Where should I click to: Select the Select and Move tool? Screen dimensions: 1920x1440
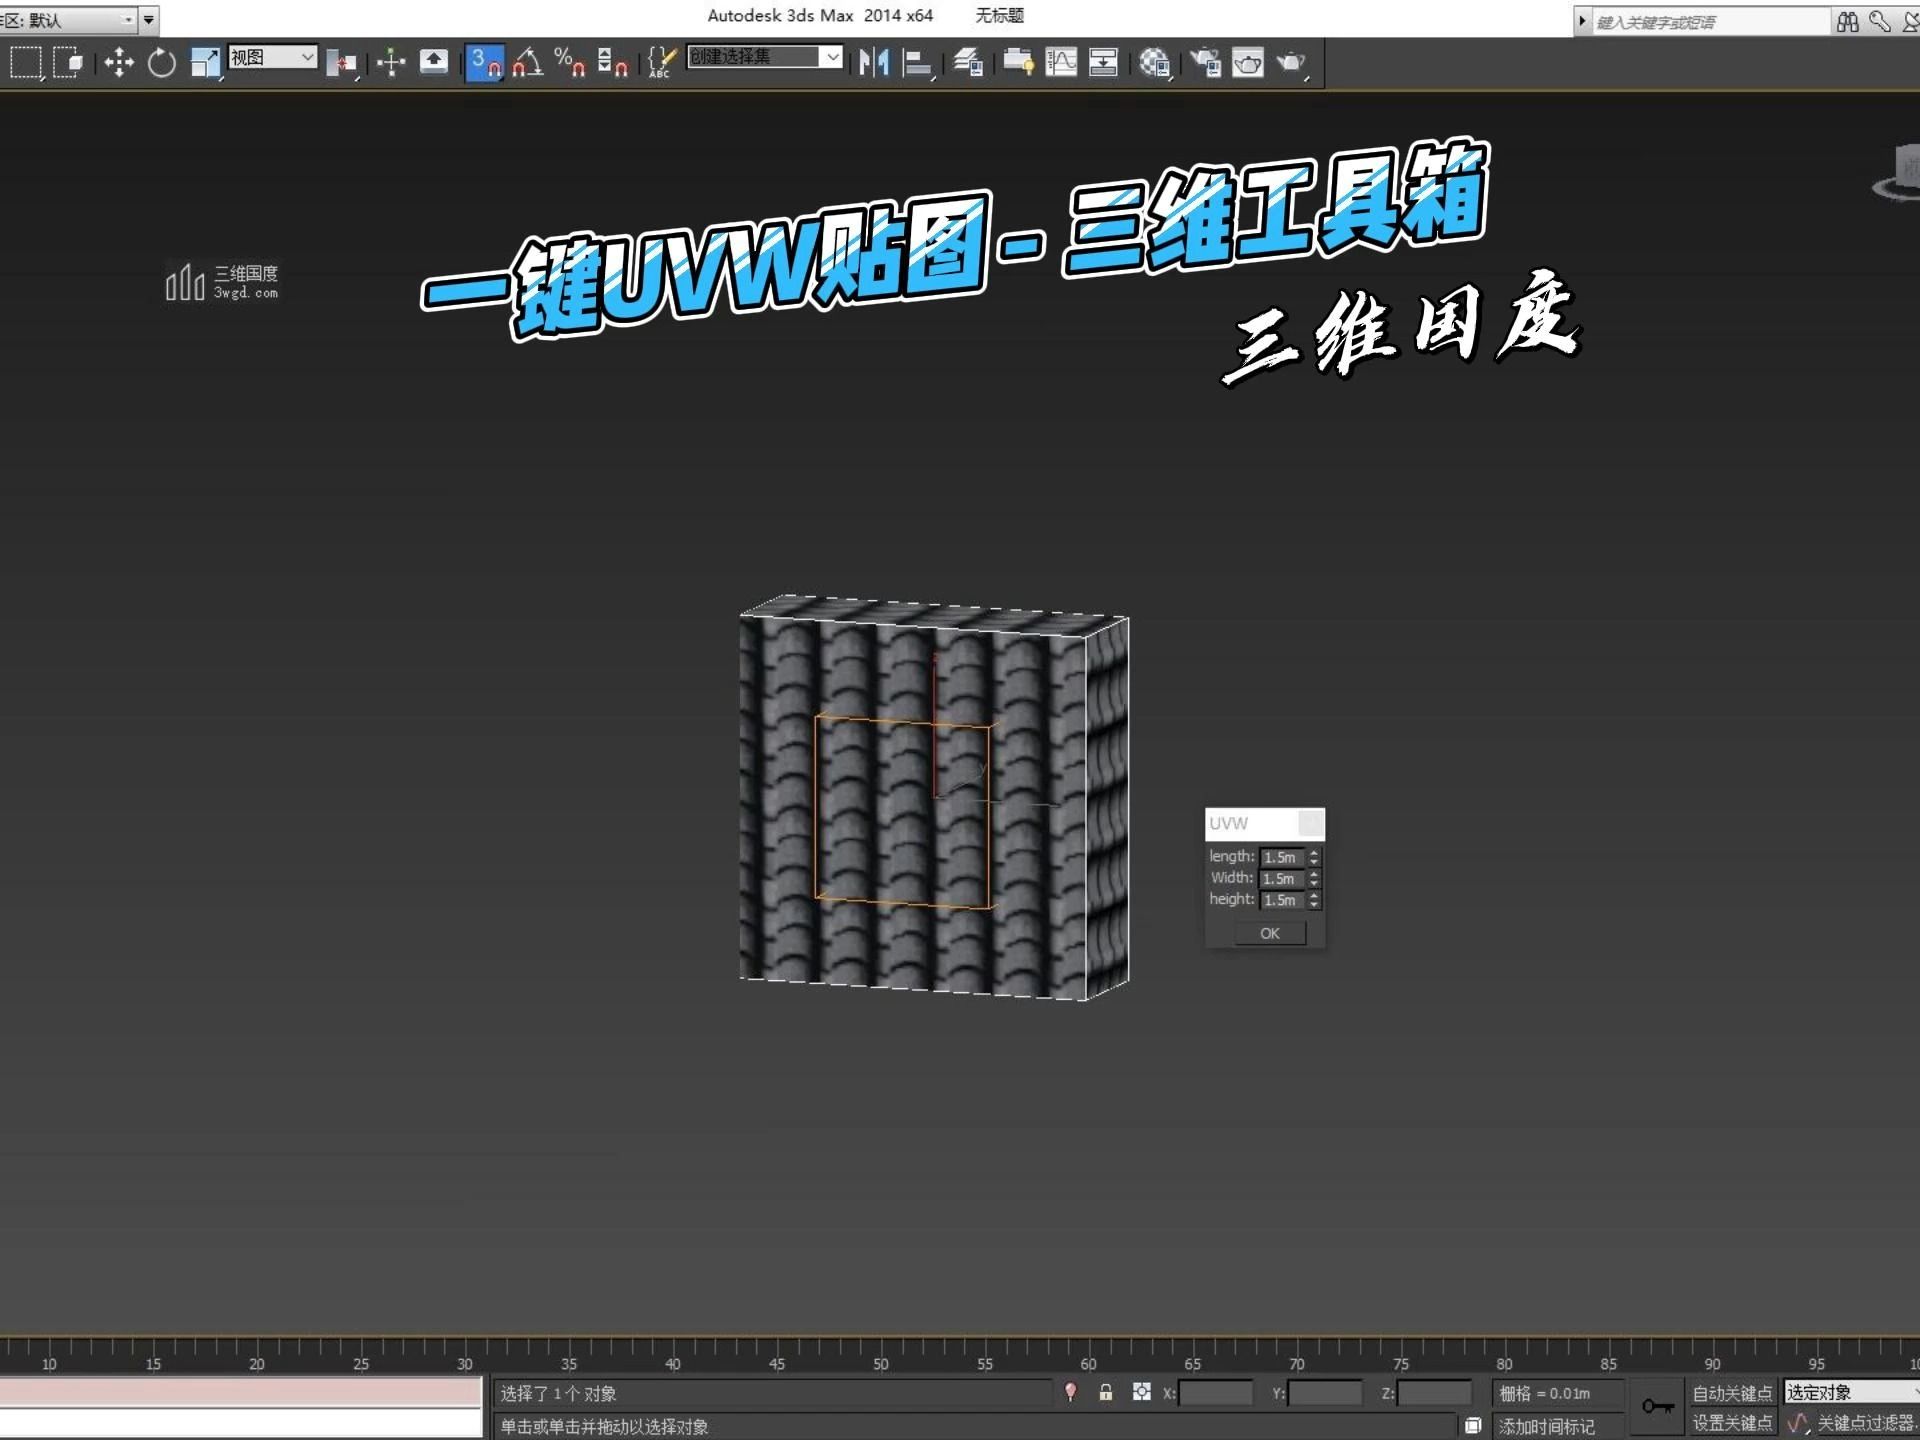(x=118, y=63)
